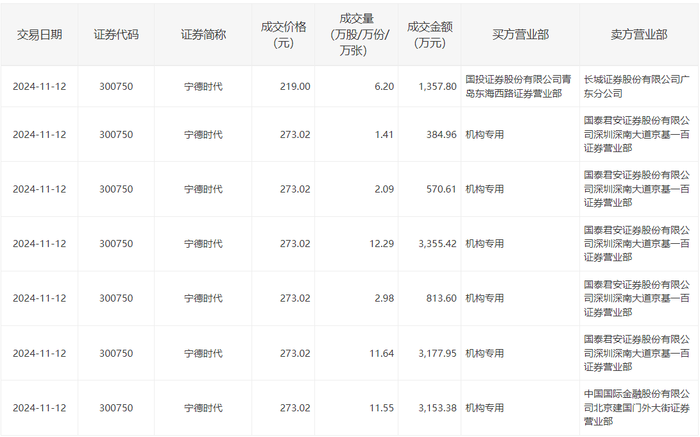Click 国泰君安 seller in the 3,177.95 row
Viewport: 700px width, 437px height.
[x=637, y=354]
